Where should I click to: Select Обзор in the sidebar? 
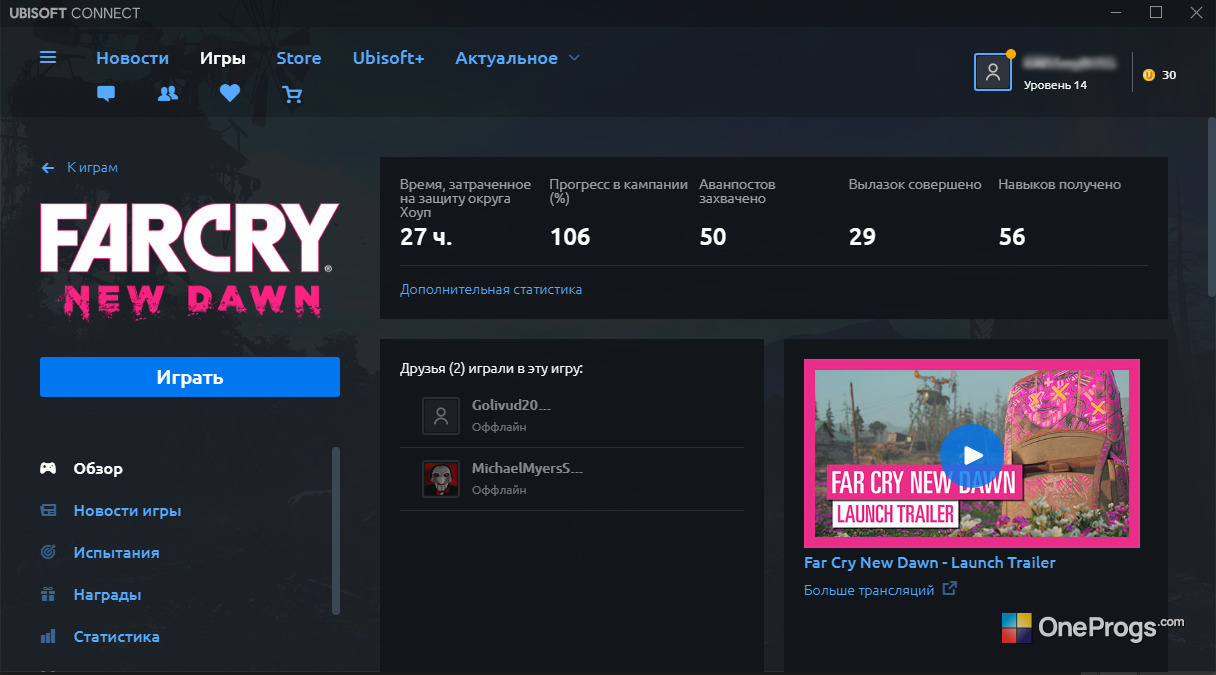pos(98,468)
